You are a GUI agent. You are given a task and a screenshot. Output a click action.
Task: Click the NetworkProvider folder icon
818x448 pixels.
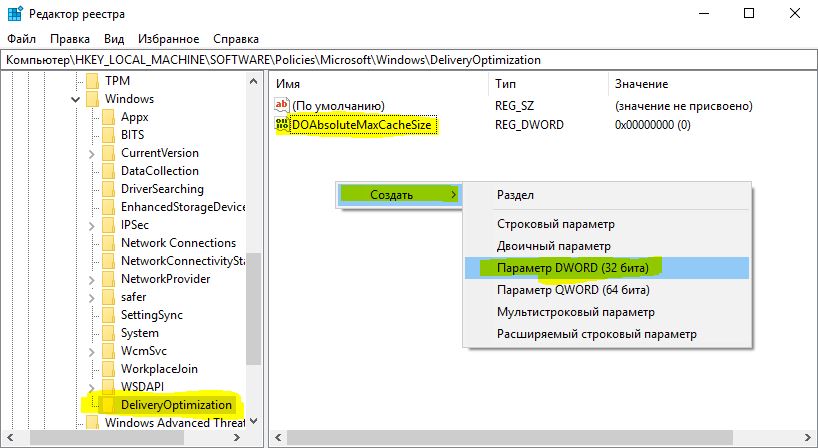click(109, 279)
